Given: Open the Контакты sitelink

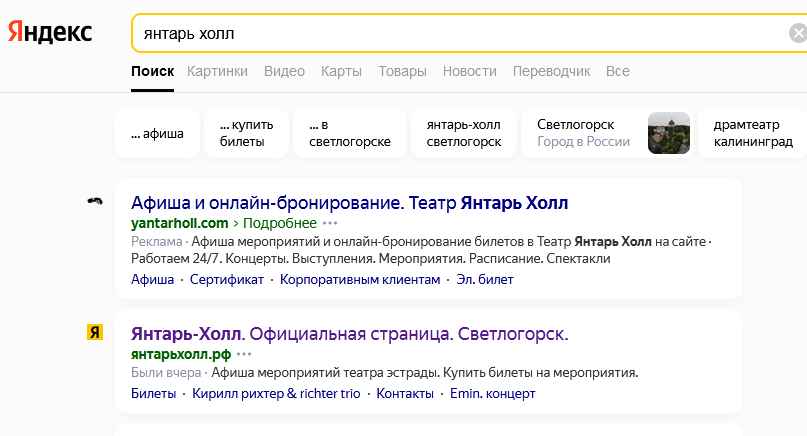Looking at the screenshot, I should coord(405,394).
